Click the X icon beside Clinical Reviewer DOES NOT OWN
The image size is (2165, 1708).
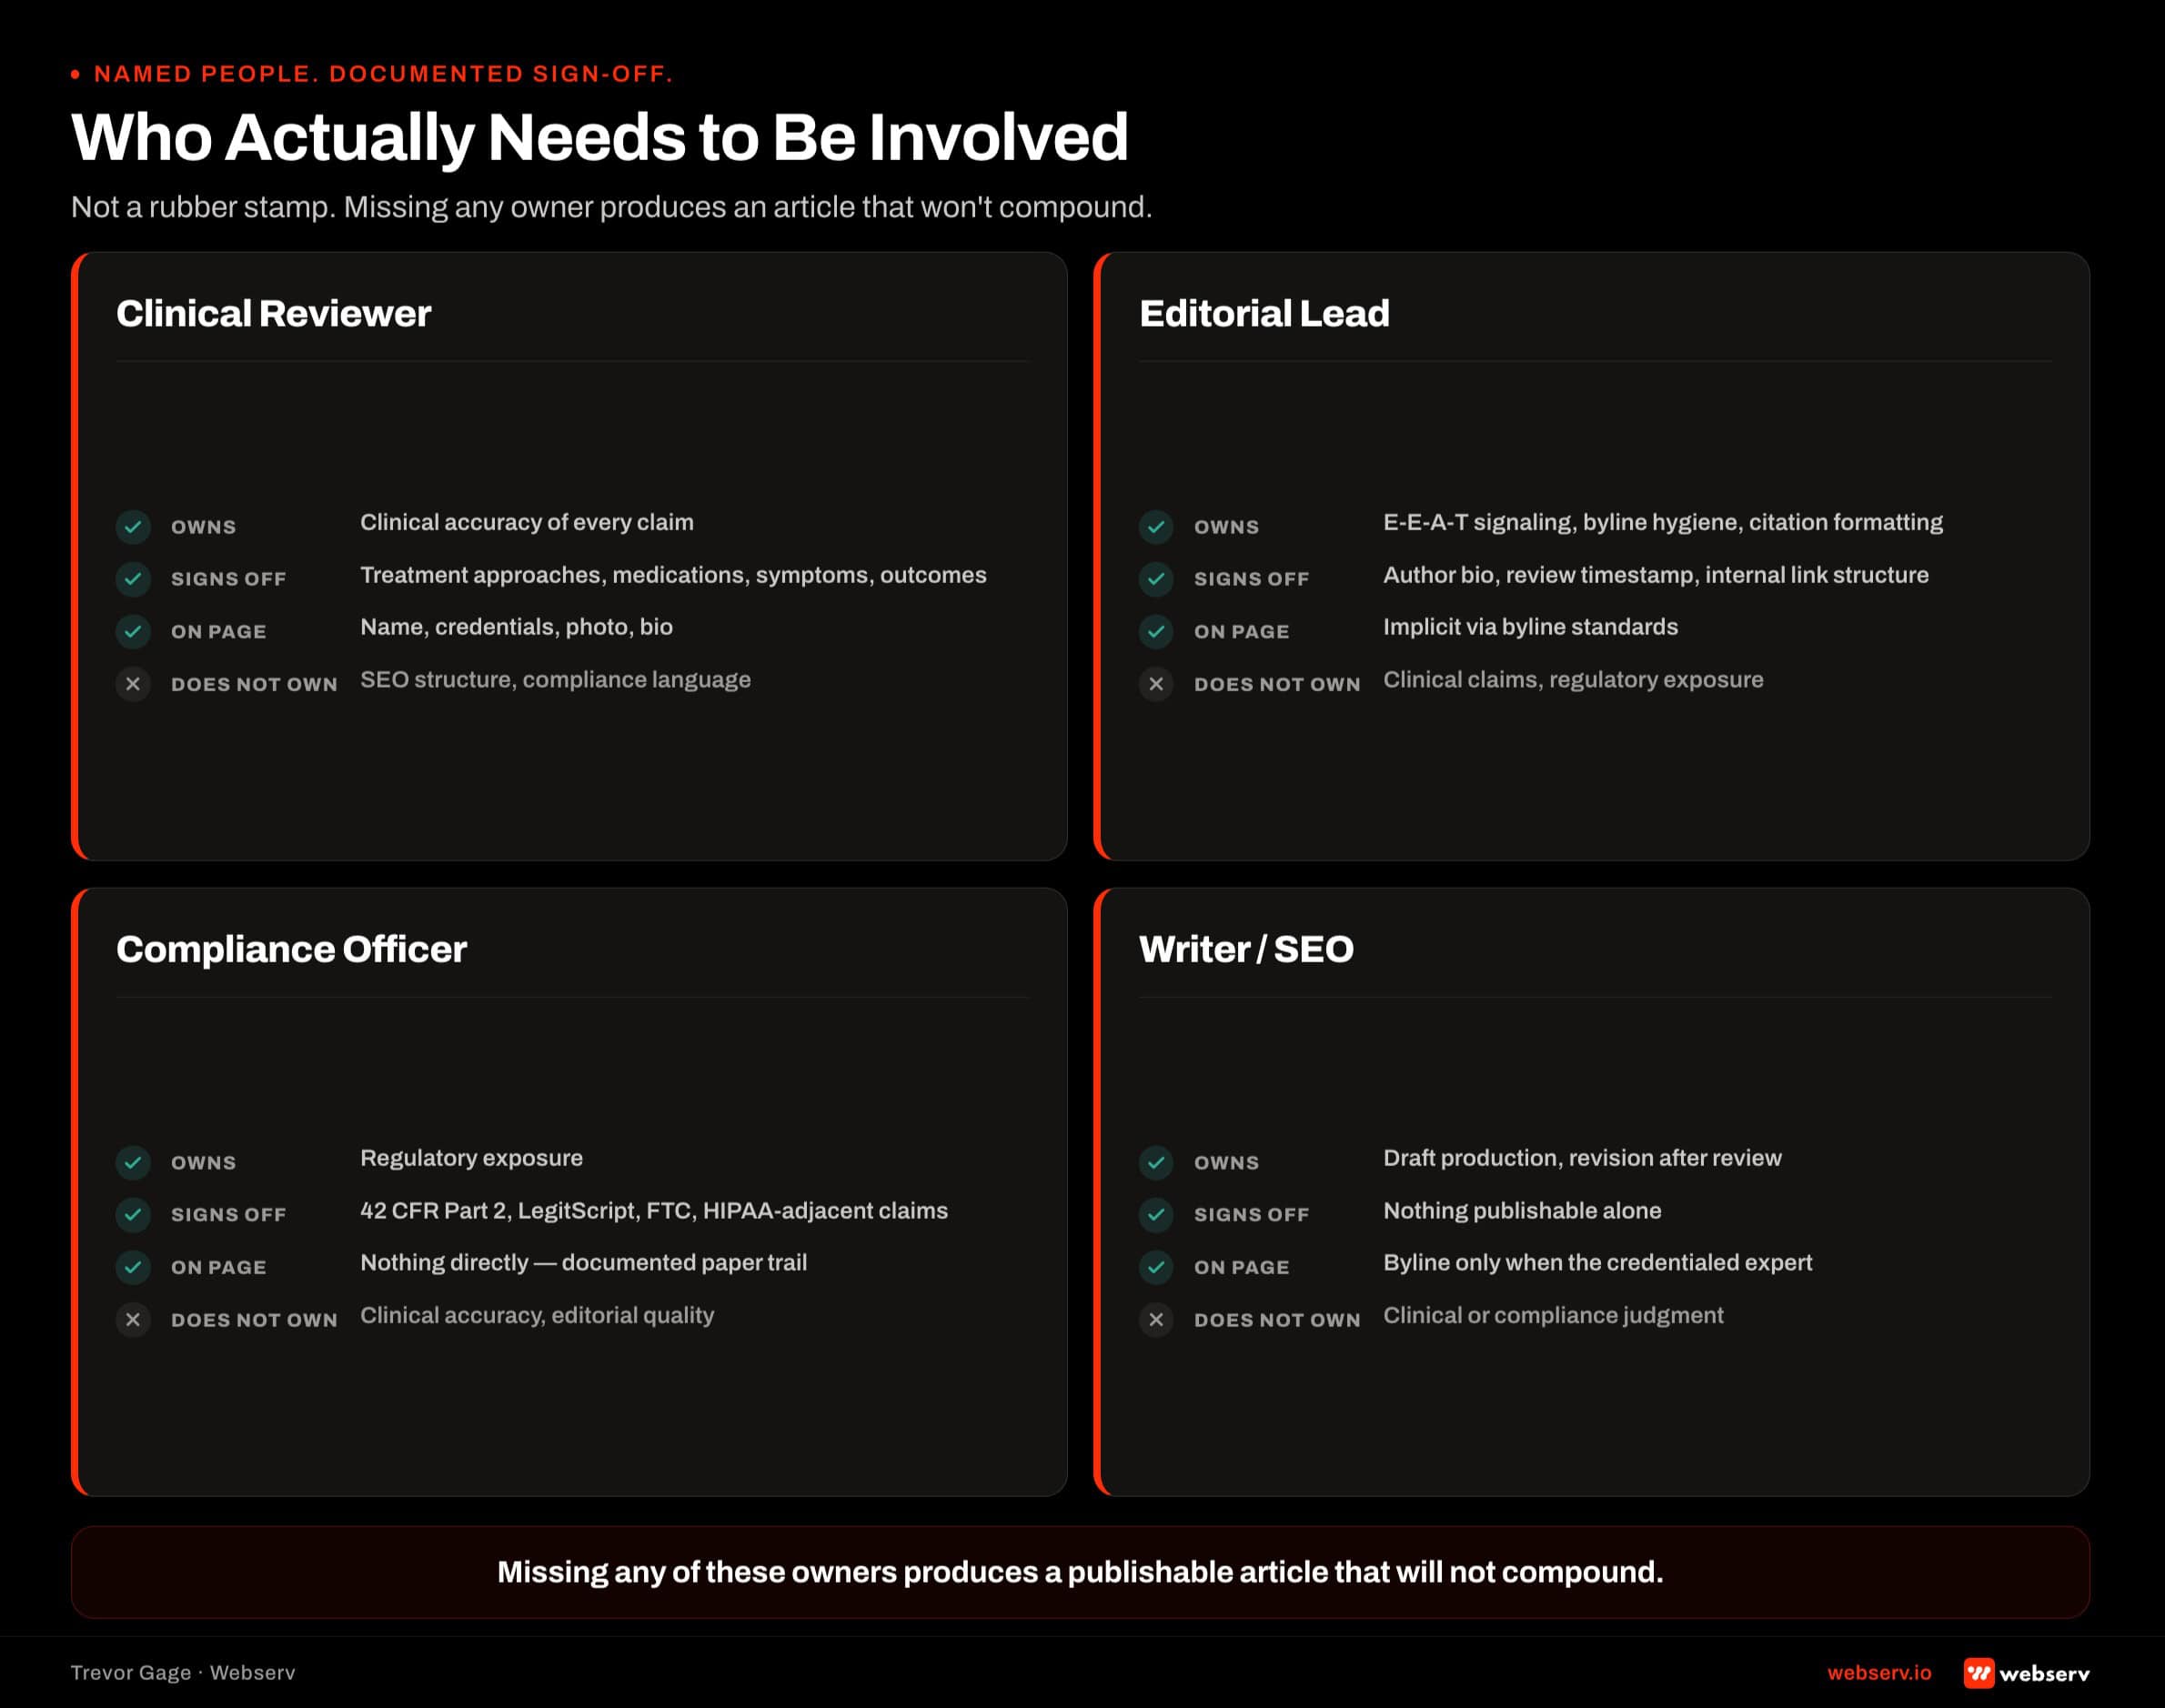coord(133,684)
